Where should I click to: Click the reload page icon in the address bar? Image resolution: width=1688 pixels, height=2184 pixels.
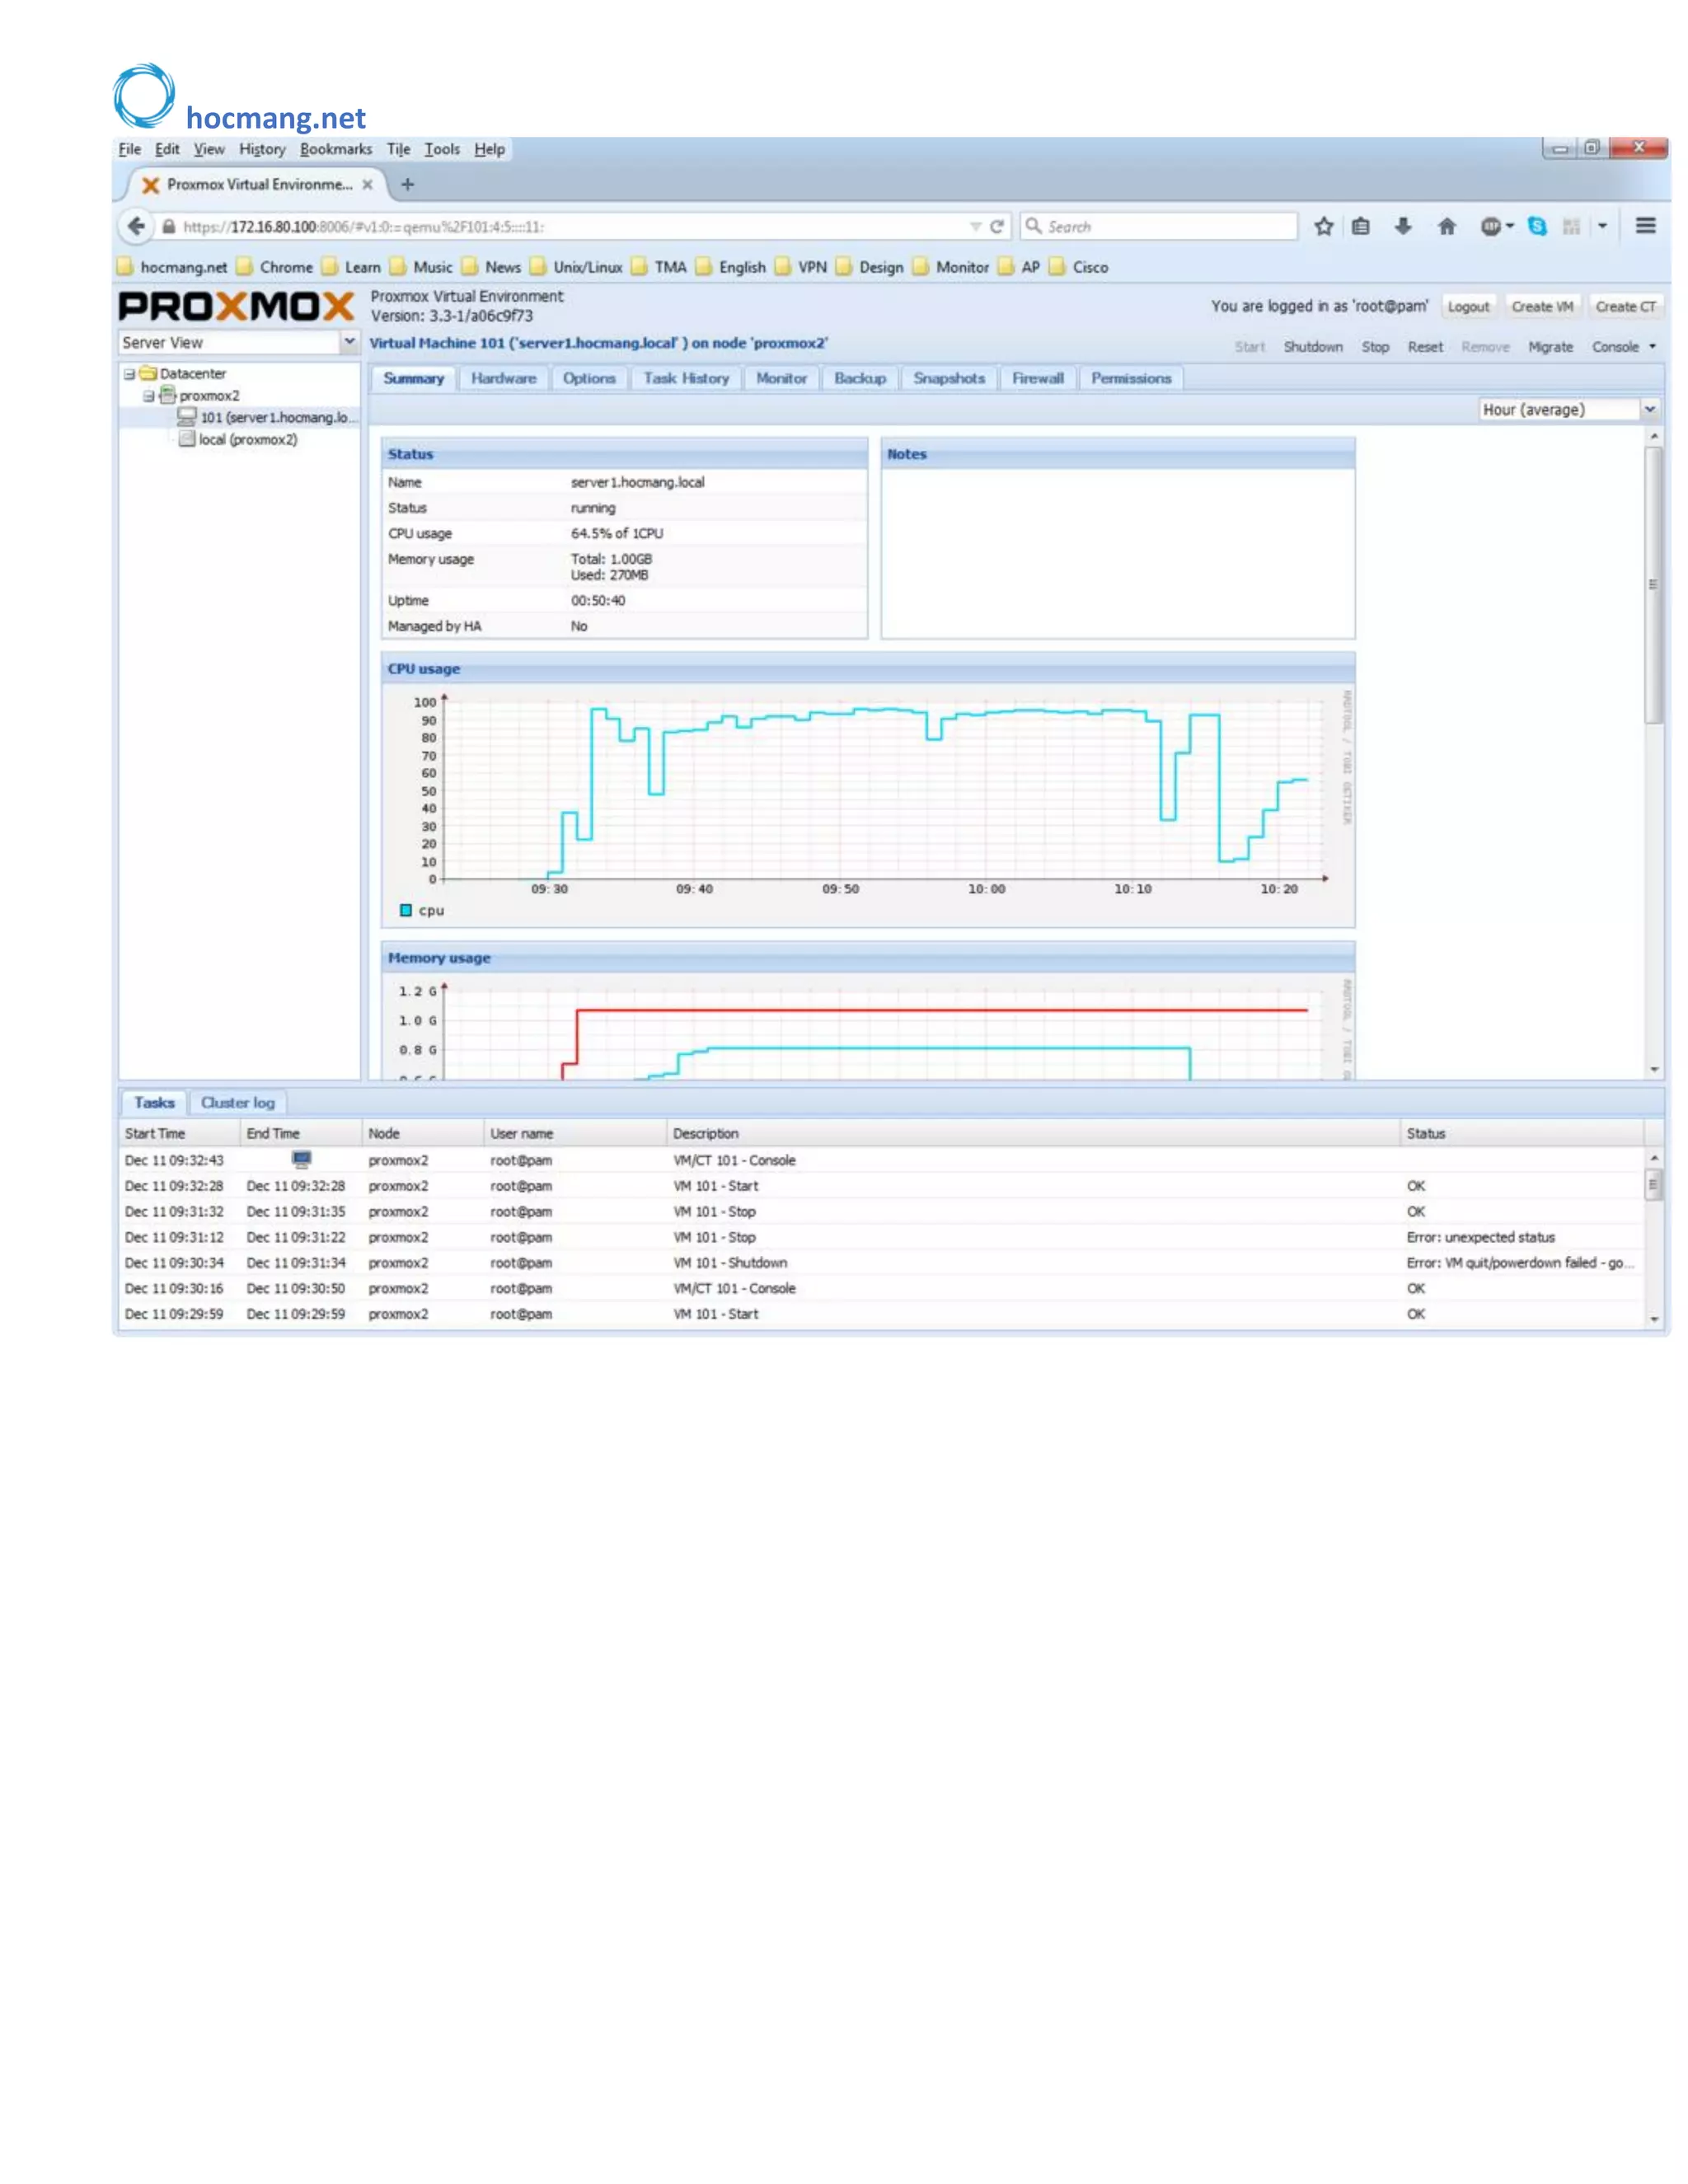(997, 227)
